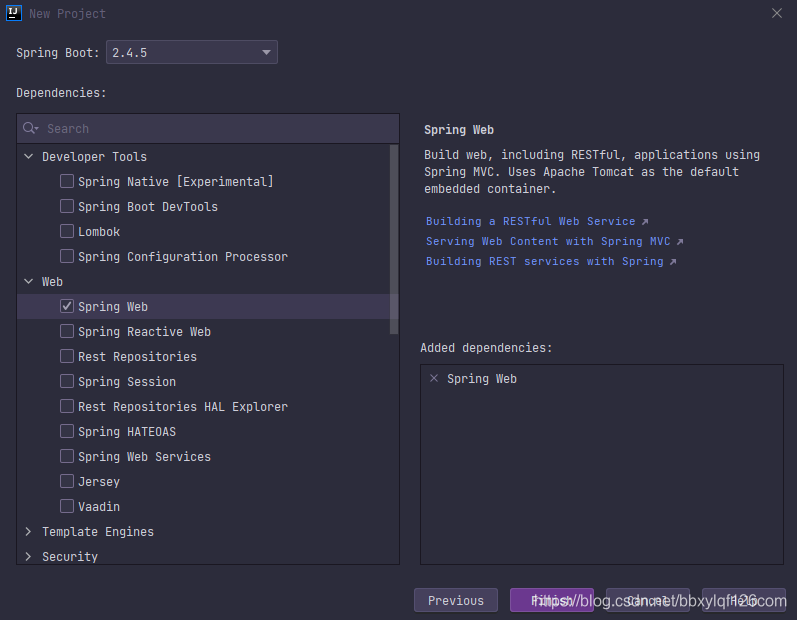
Task: Click the IntelliJ logo in title bar
Action: [x=15, y=13]
